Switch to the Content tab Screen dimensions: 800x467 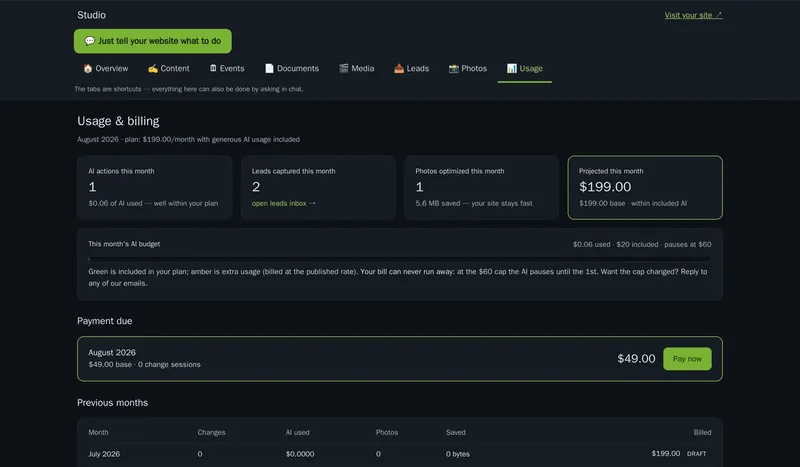(x=168, y=68)
